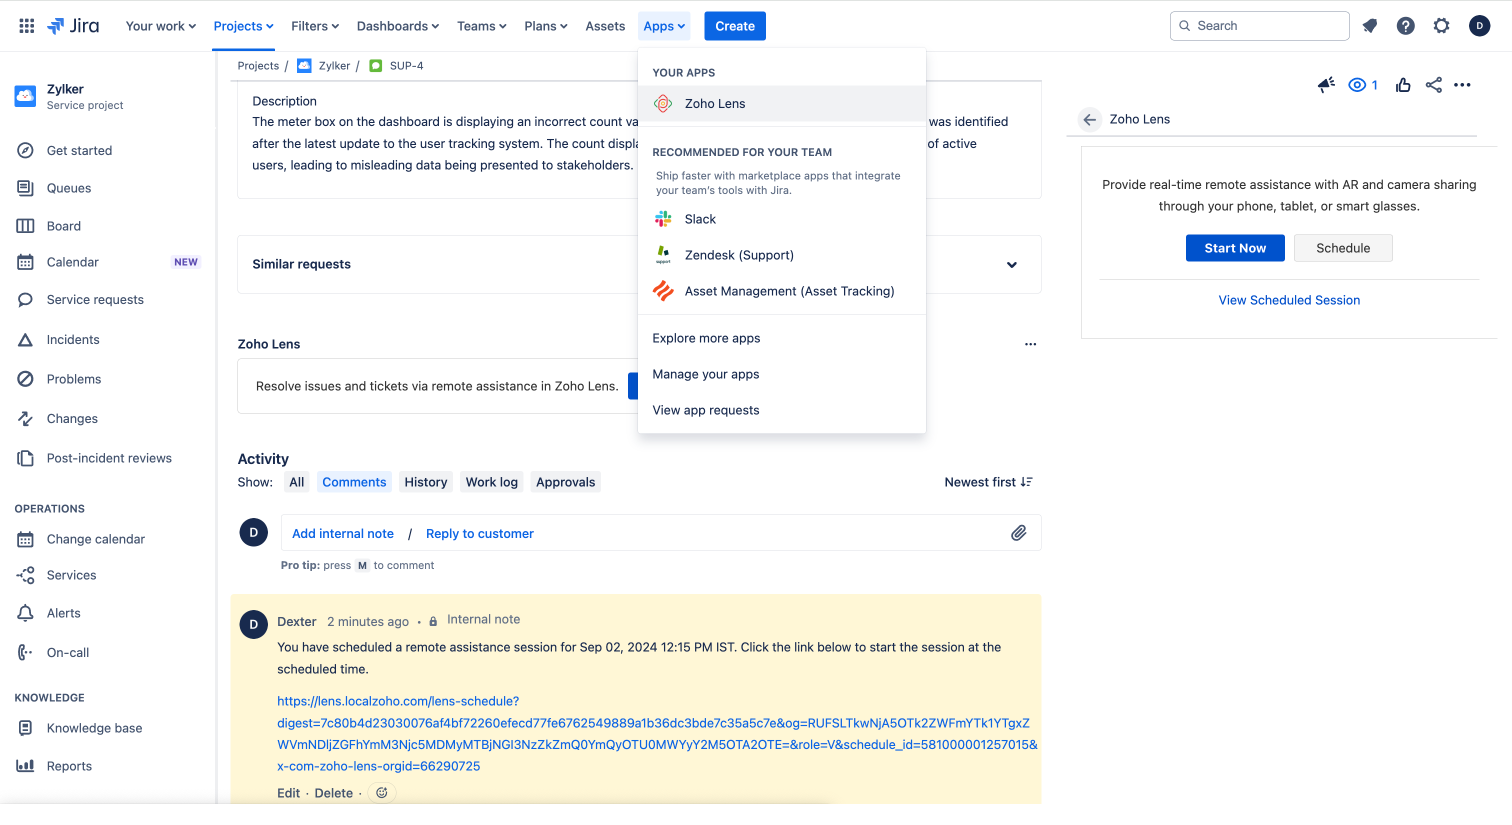The height and width of the screenshot is (825, 1512).
Task: Open the Settings gear icon
Action: point(1442,26)
